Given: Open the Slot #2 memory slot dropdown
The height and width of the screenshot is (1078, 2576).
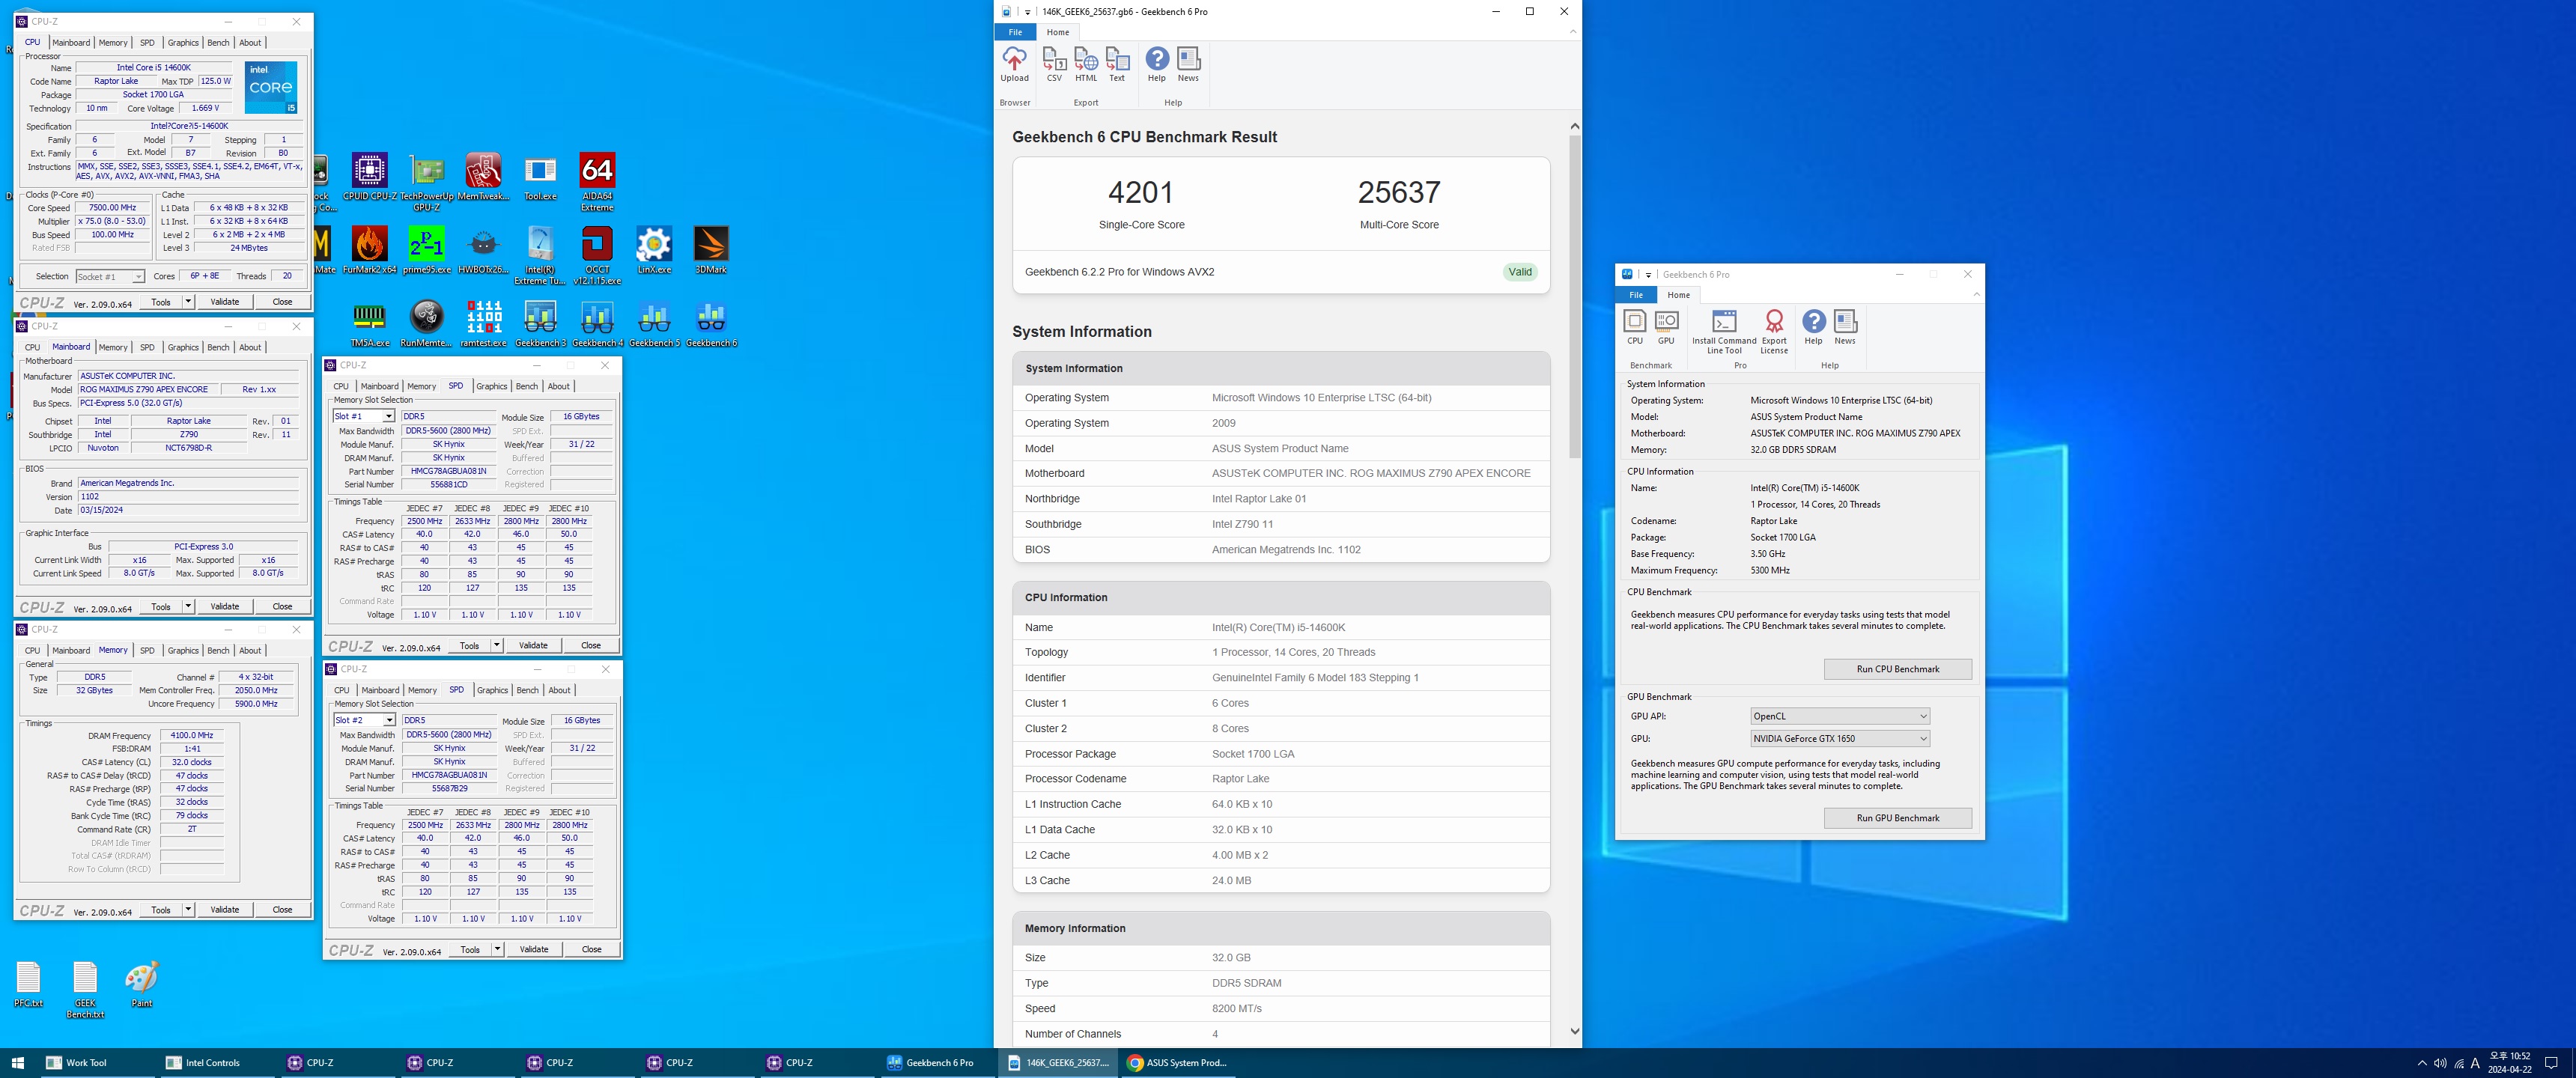Looking at the screenshot, I should (364, 720).
